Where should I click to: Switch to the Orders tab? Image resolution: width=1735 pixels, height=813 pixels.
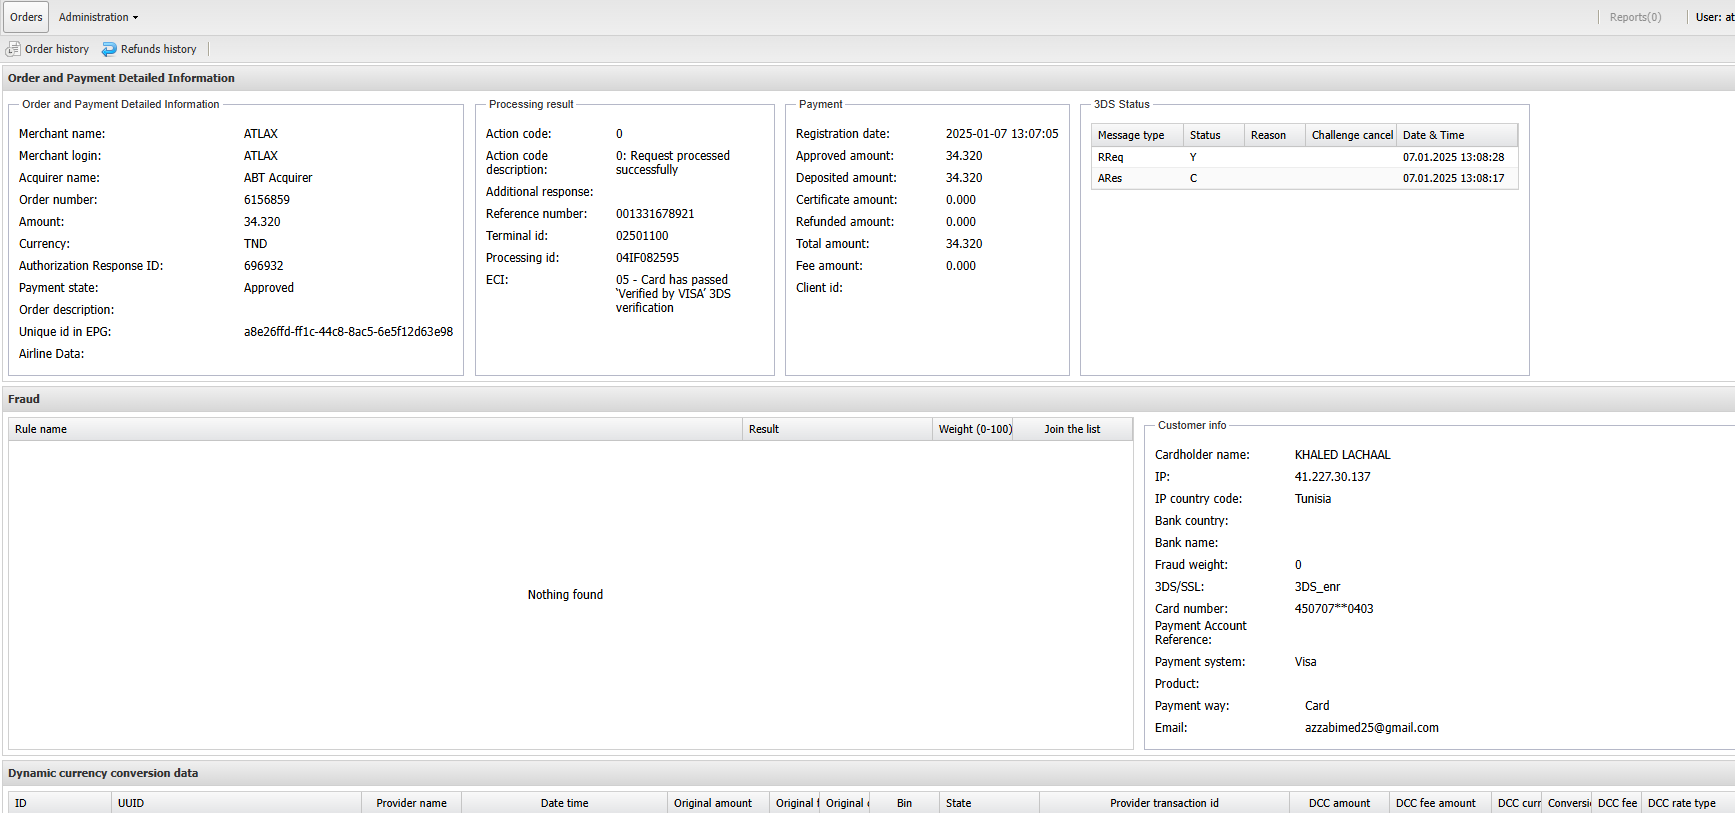point(26,17)
